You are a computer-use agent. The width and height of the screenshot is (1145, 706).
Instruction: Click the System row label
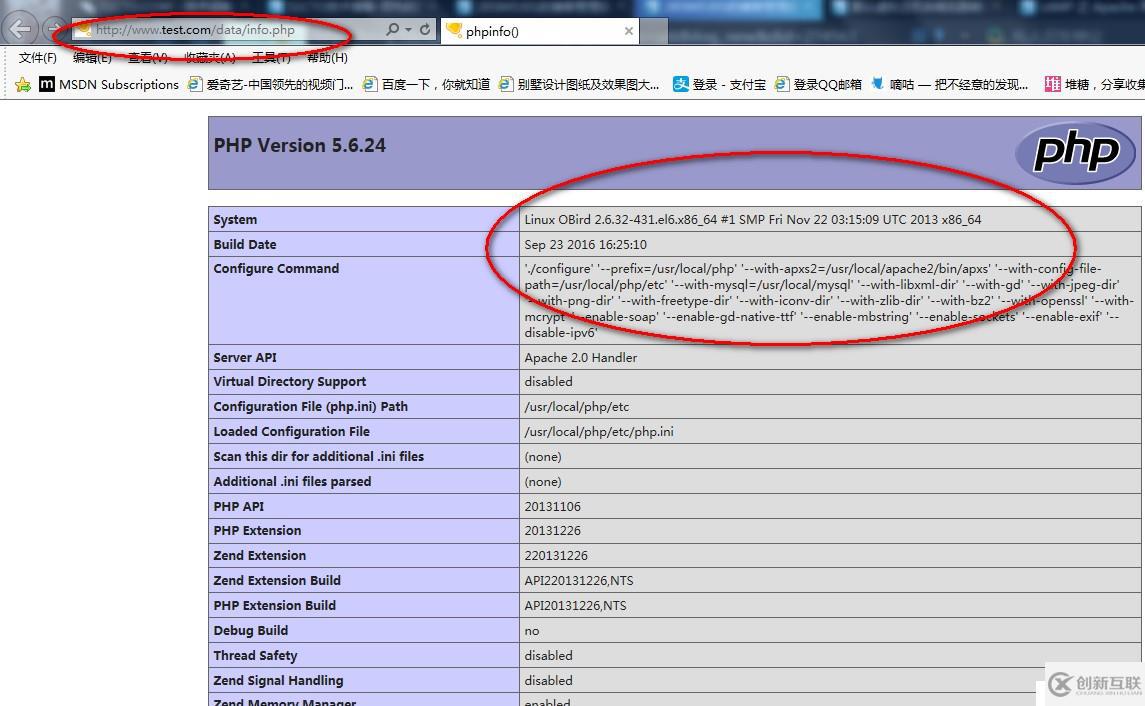click(235, 220)
